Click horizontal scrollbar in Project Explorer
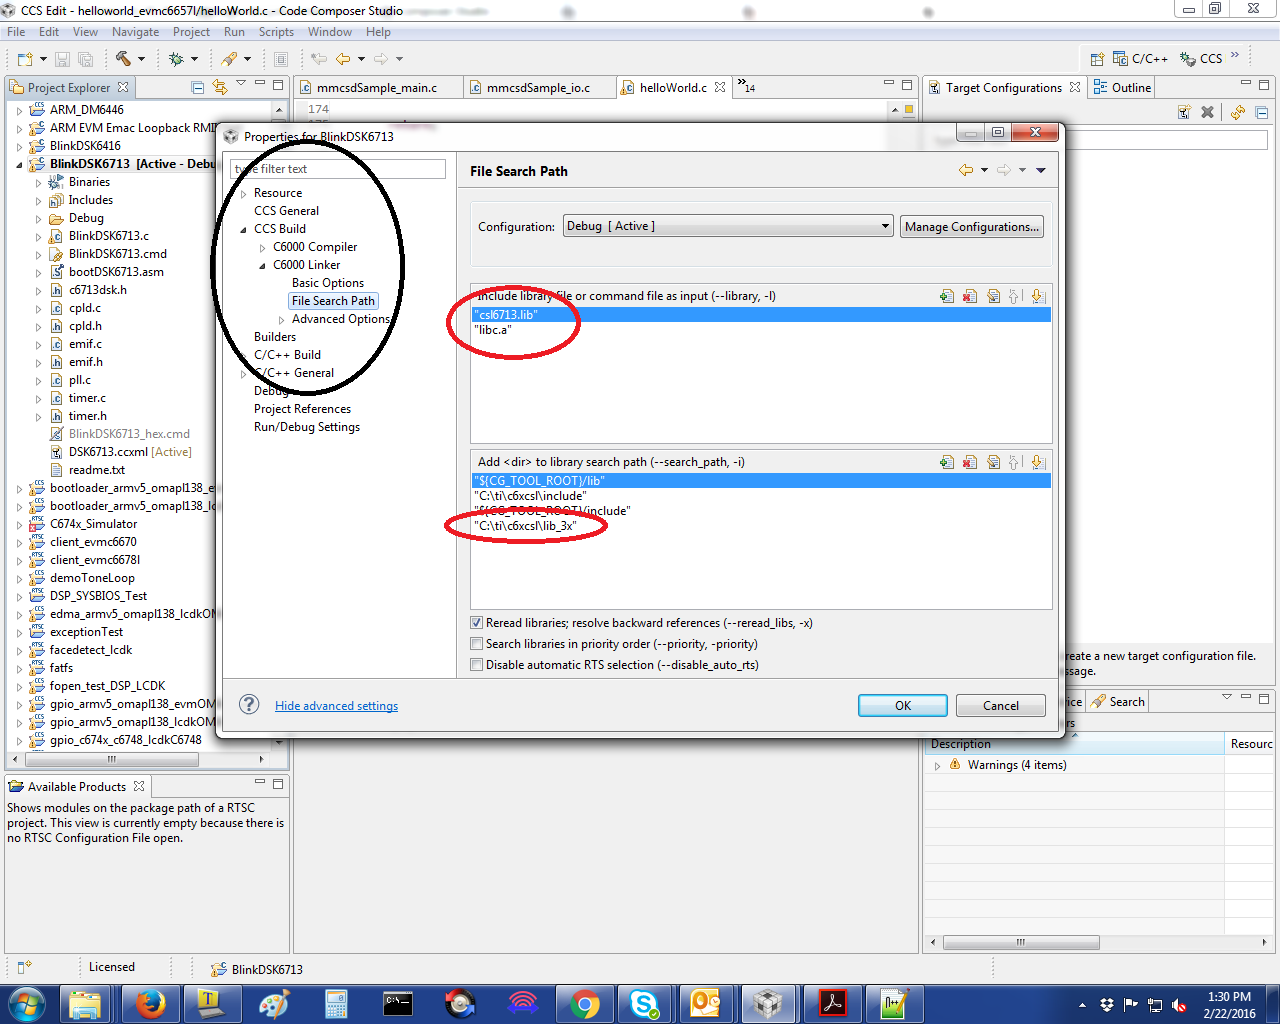Viewport: 1280px width, 1024px height. click(x=111, y=760)
